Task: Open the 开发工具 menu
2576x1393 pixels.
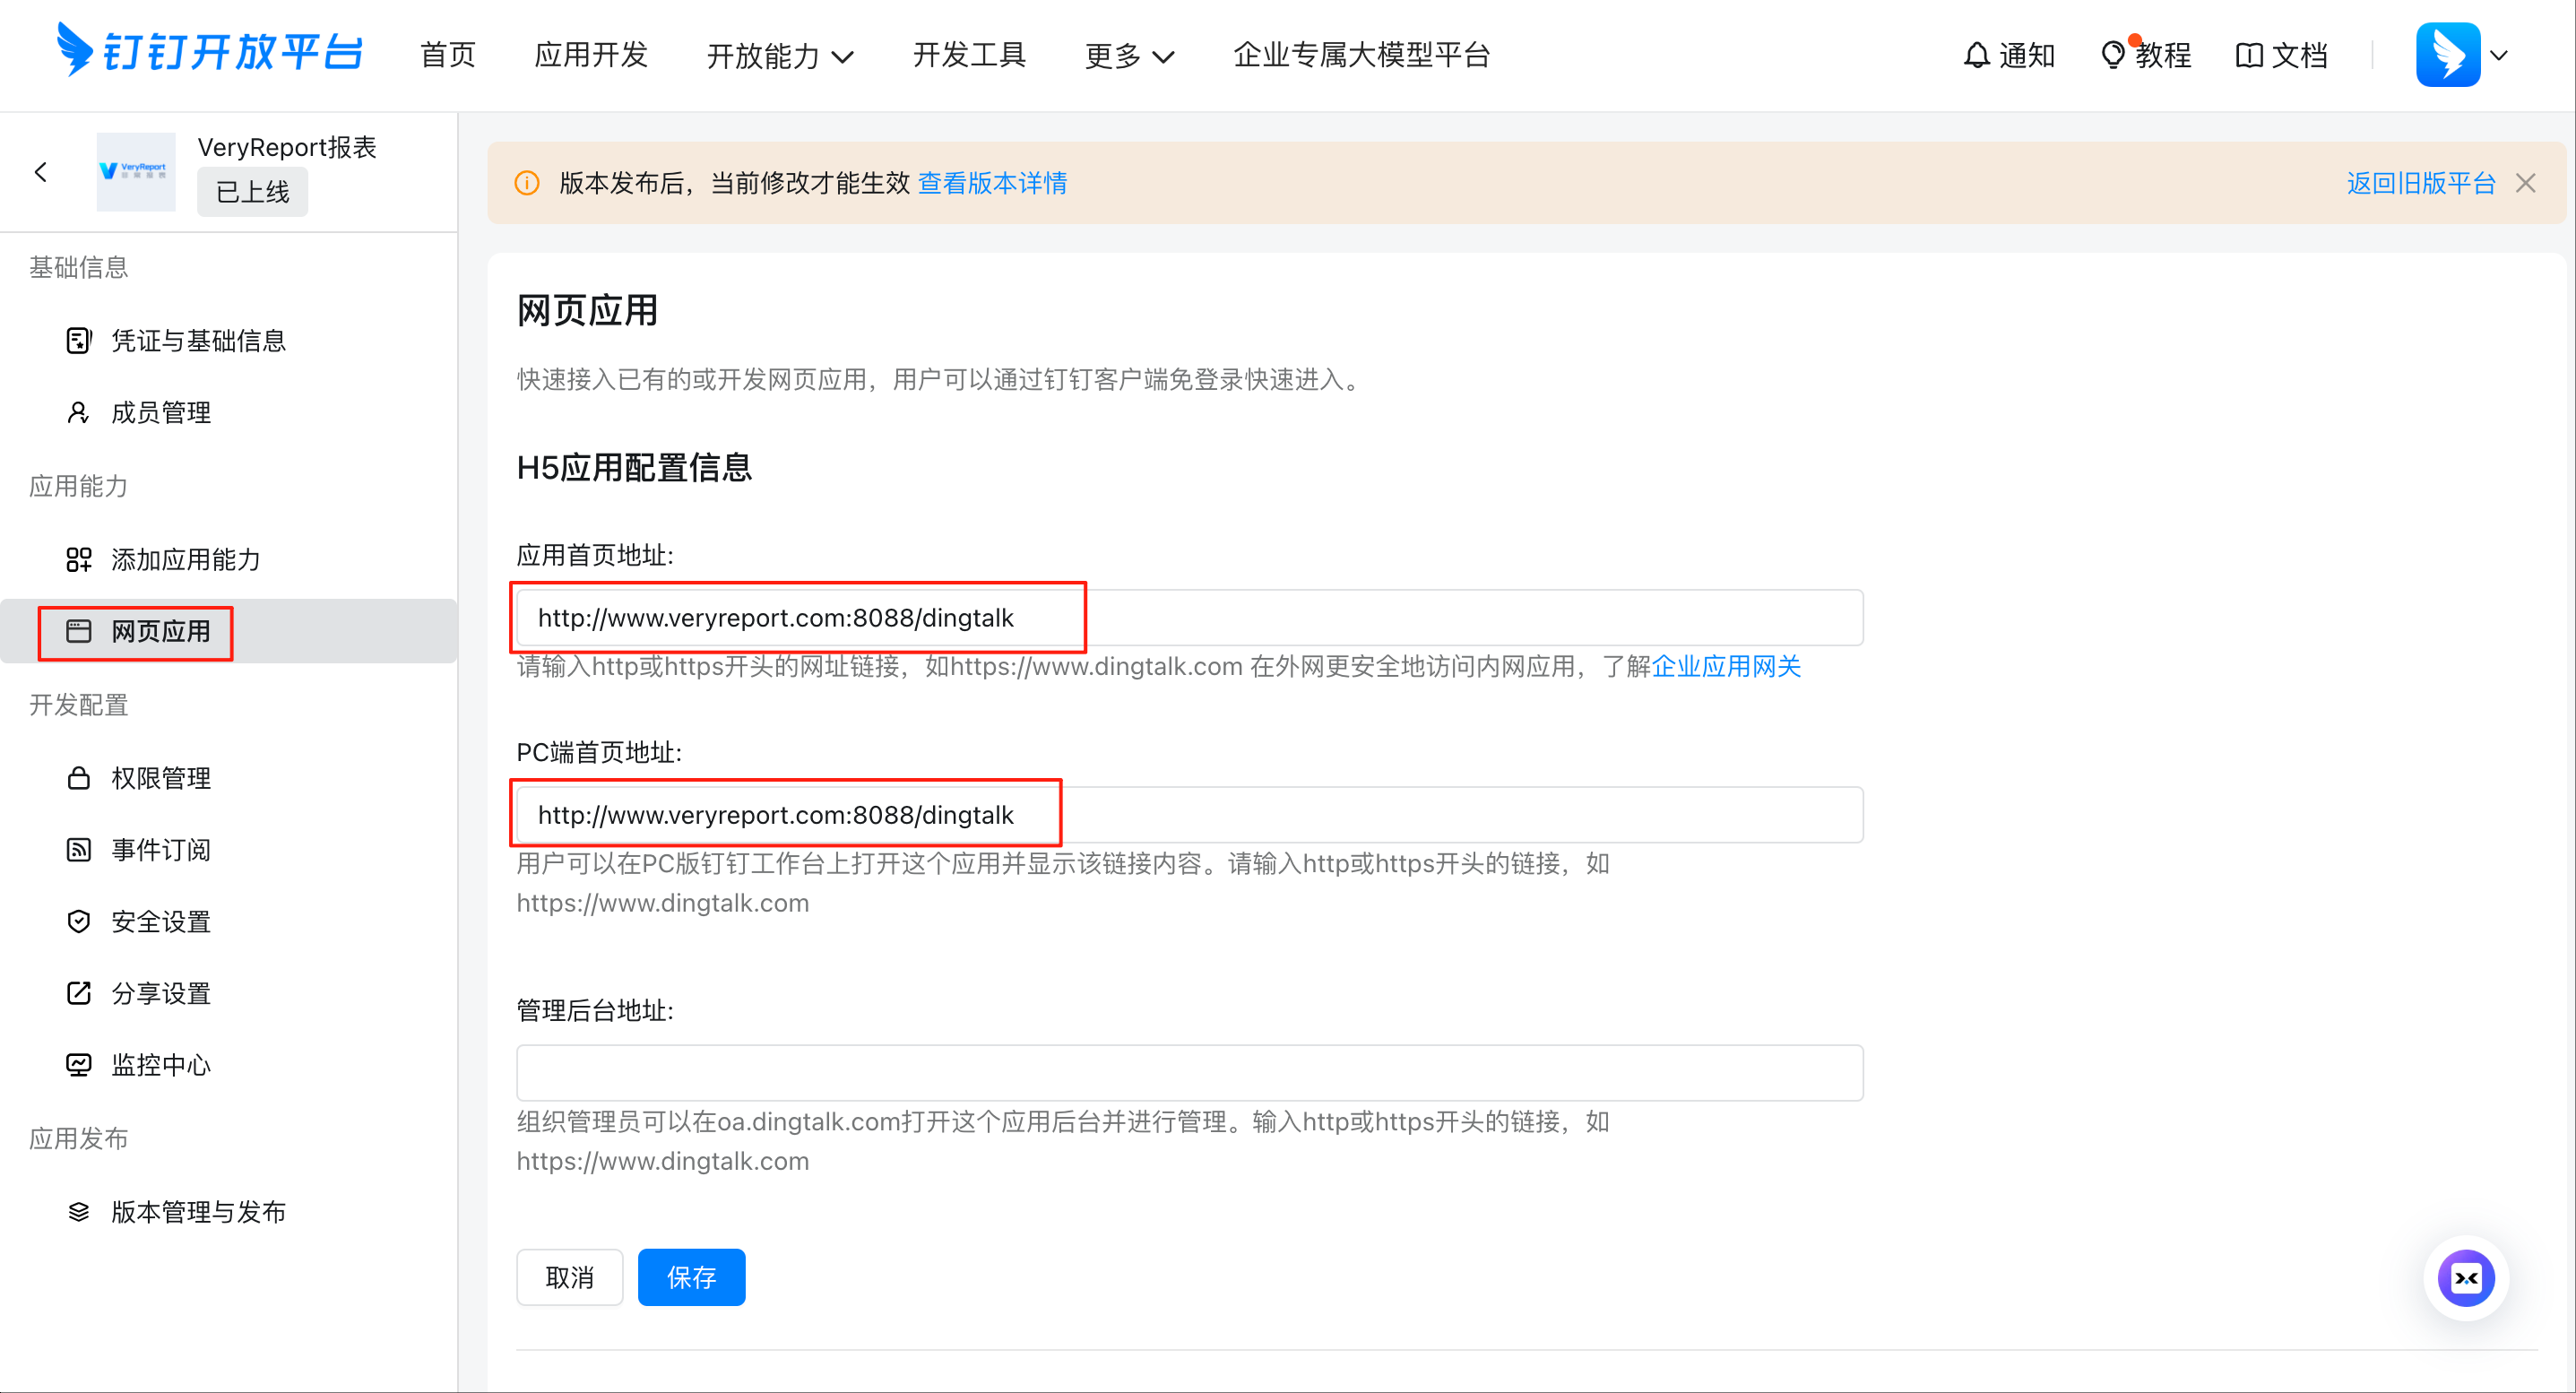Action: [x=969, y=55]
